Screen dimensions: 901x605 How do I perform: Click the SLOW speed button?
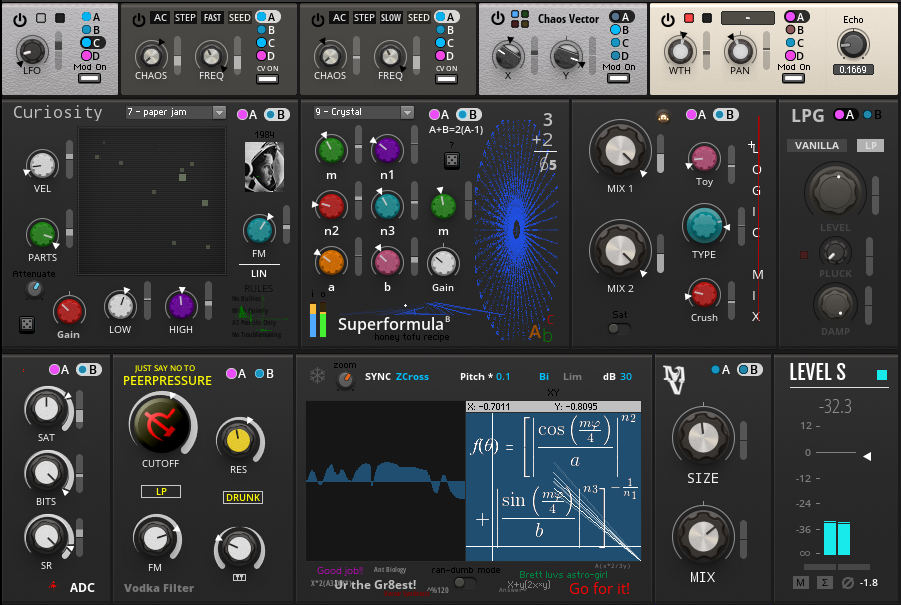click(x=391, y=18)
